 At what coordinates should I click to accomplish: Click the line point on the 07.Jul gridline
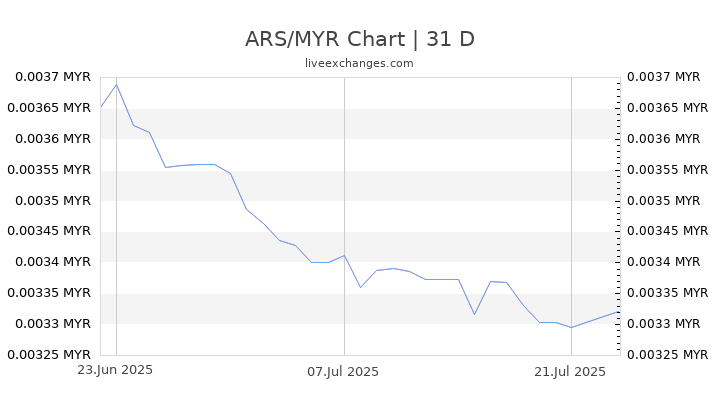point(344,255)
